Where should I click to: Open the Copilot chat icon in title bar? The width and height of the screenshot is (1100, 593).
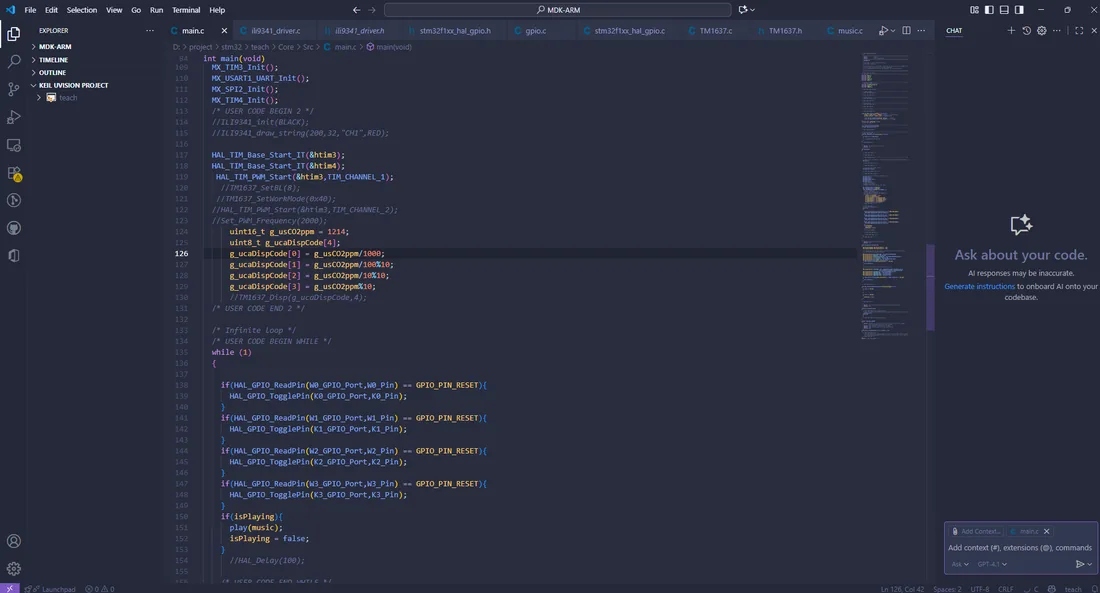[x=743, y=10]
